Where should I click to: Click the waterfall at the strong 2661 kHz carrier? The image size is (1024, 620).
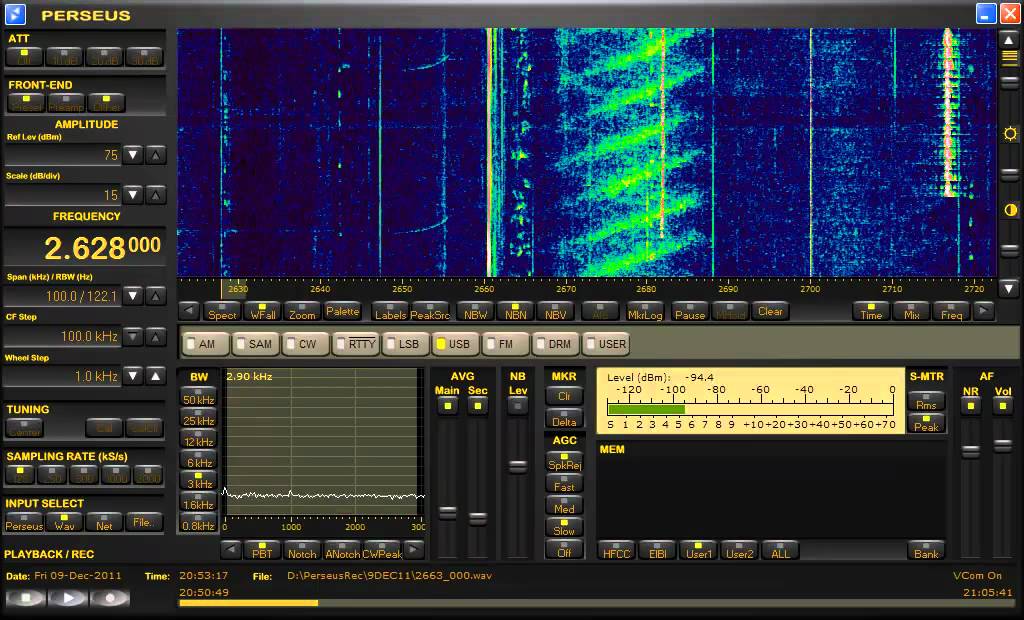tap(489, 152)
